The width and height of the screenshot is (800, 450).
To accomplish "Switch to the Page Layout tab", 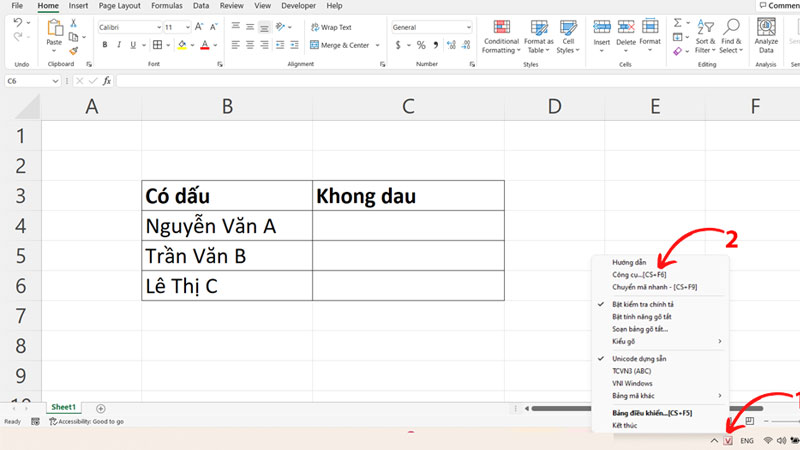I will click(x=119, y=6).
